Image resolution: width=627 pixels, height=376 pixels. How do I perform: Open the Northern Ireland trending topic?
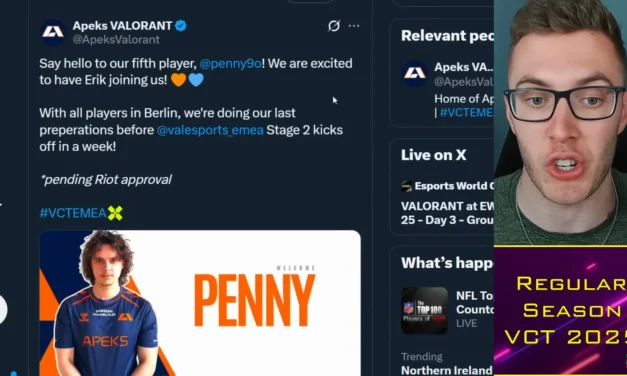447,370
